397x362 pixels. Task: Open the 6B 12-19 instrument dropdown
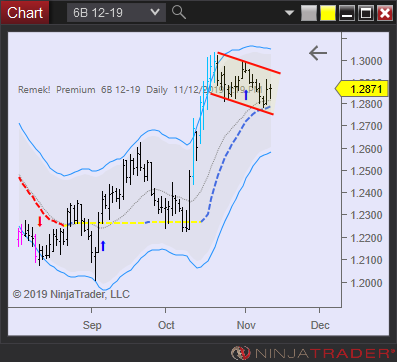(116, 13)
